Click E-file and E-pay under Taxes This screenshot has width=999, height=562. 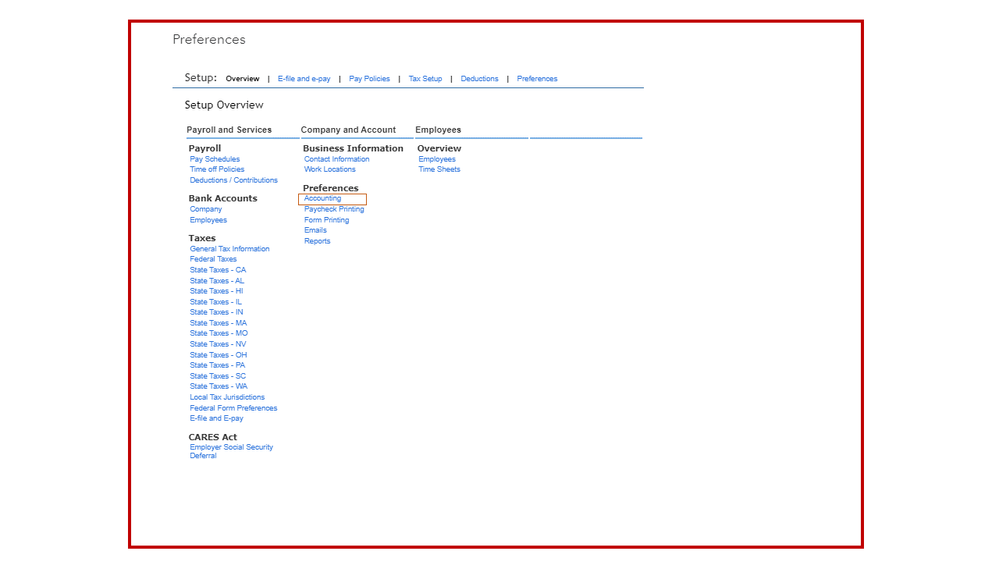pyautogui.click(x=216, y=419)
